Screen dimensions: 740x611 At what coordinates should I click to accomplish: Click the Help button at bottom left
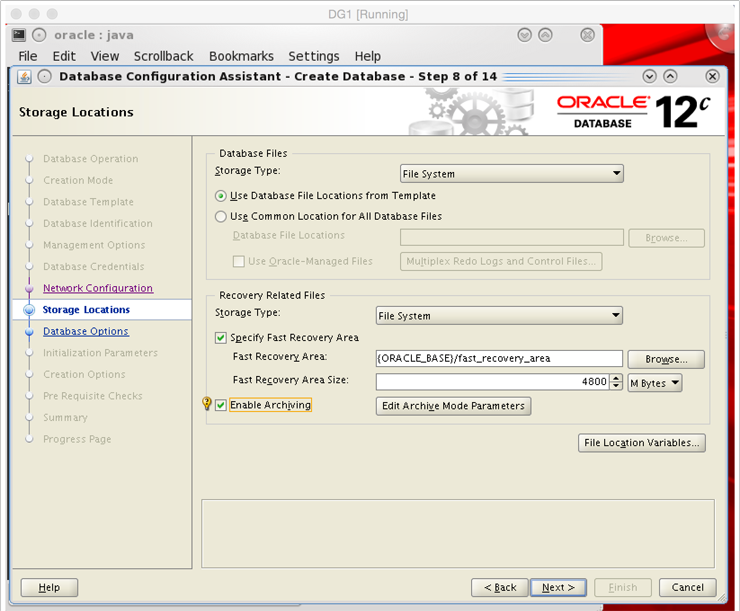[49, 587]
